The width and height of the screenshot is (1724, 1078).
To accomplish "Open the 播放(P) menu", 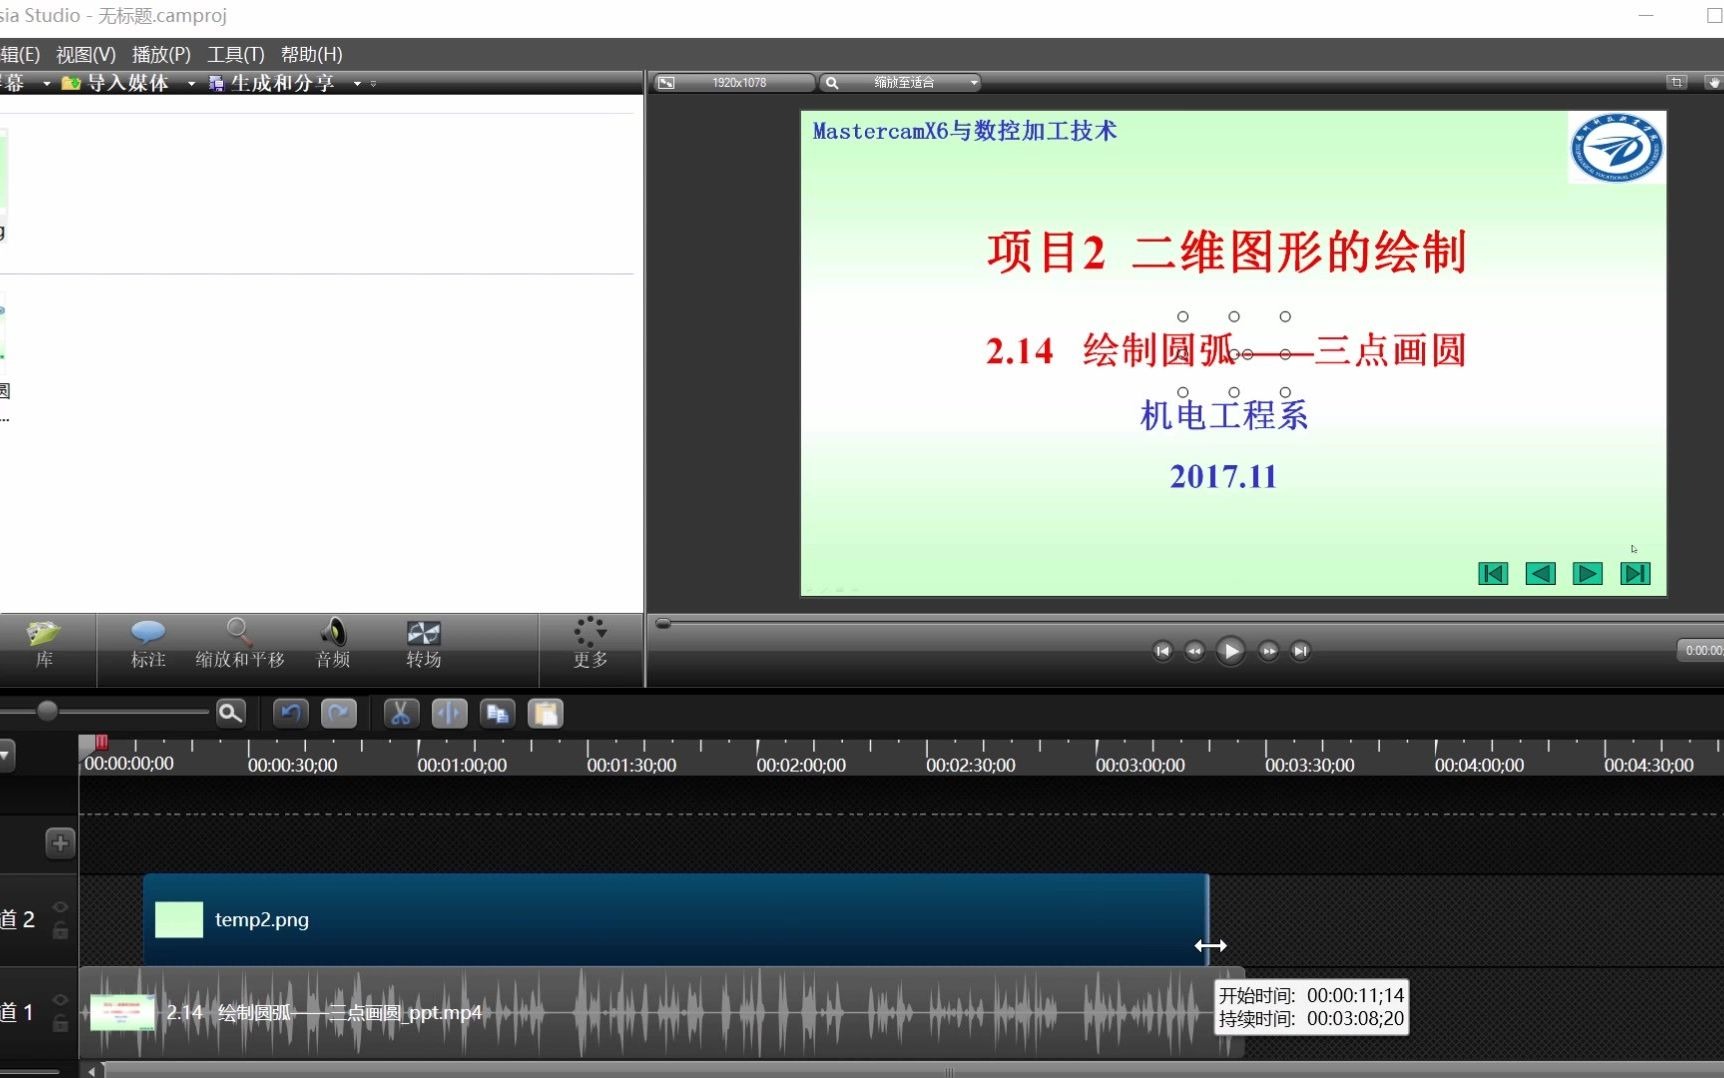I will tap(161, 54).
